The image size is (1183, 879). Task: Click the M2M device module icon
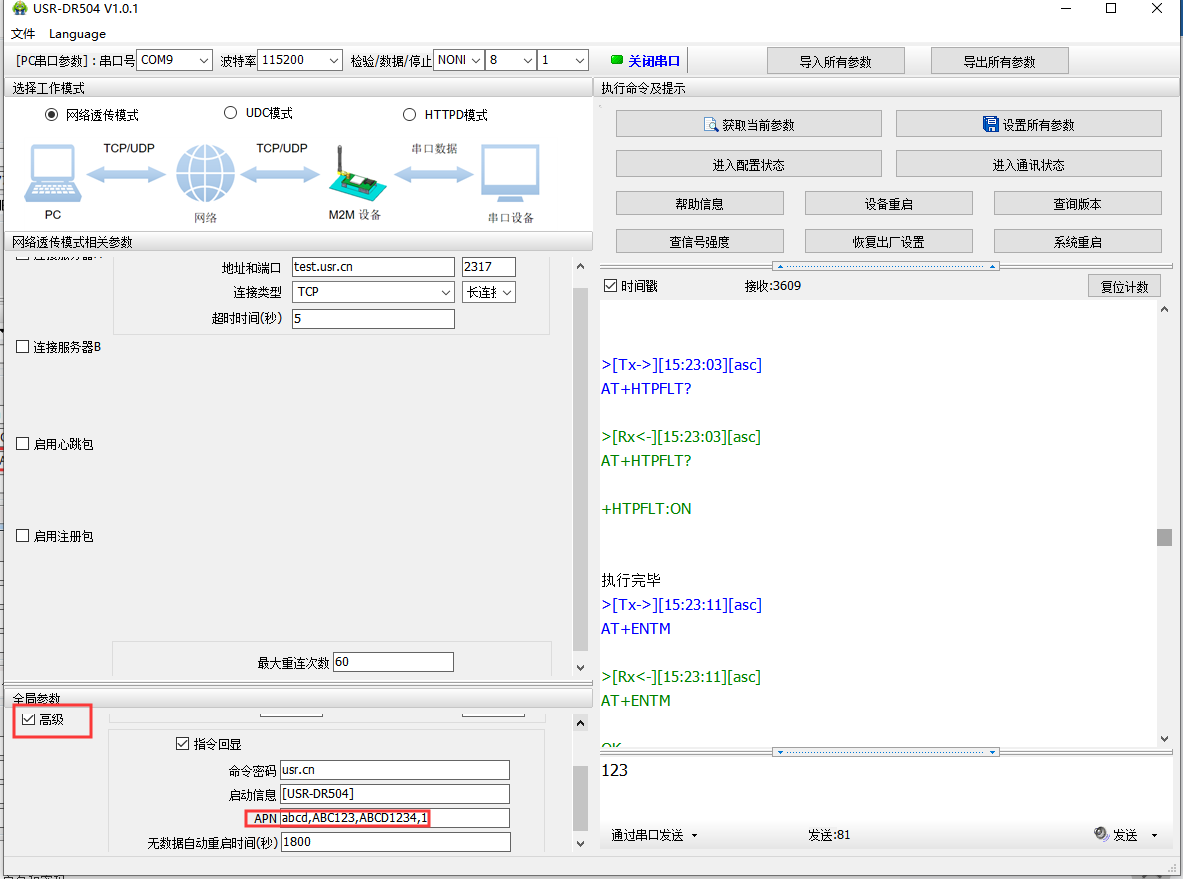pos(353,176)
